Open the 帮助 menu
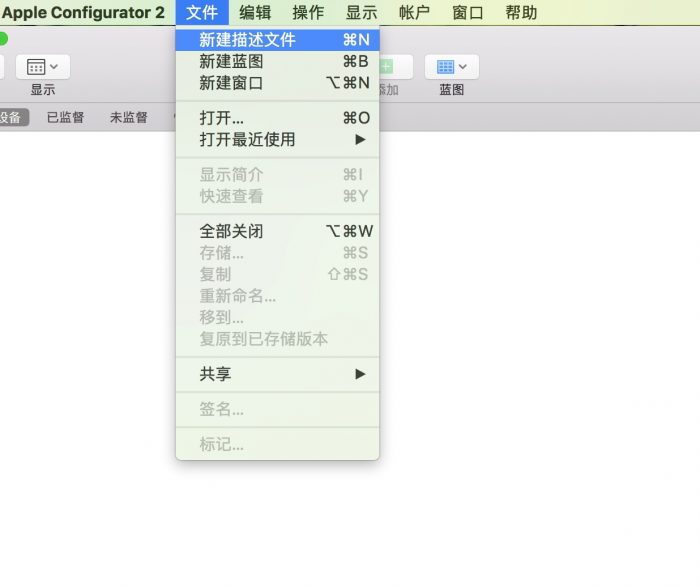 521,13
